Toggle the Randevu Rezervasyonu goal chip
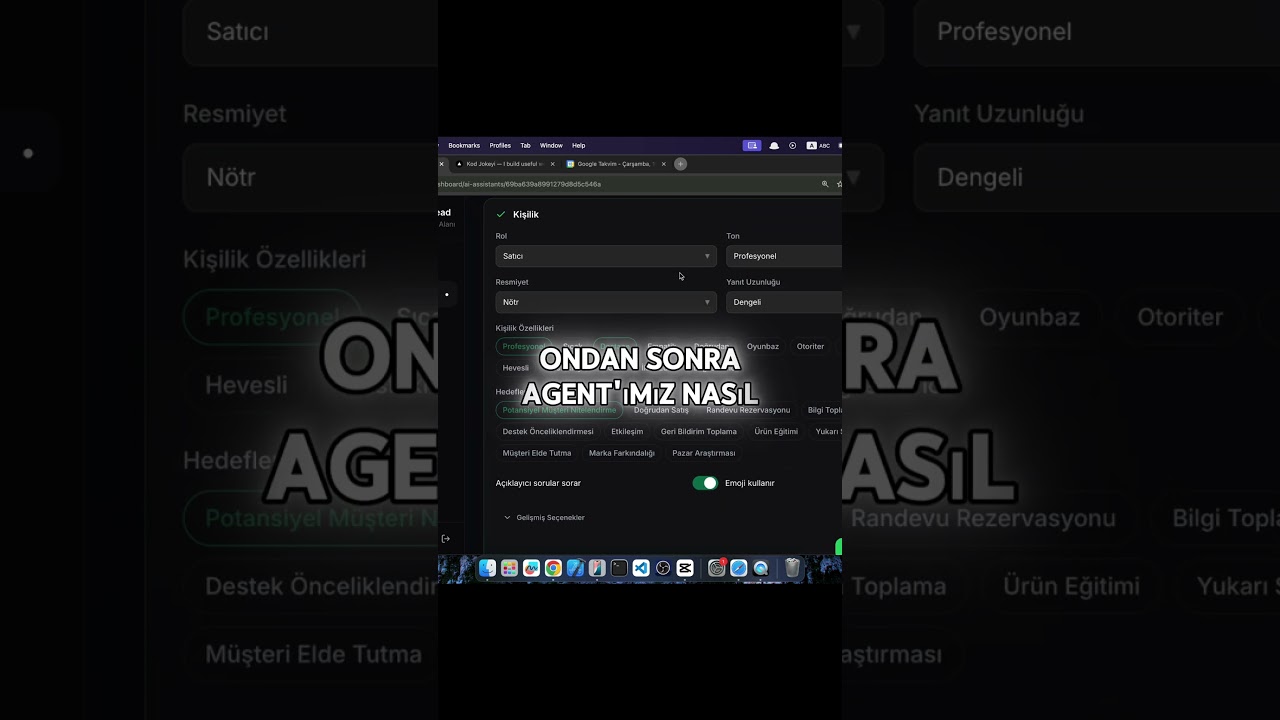Image resolution: width=1280 pixels, height=720 pixels. coord(748,410)
